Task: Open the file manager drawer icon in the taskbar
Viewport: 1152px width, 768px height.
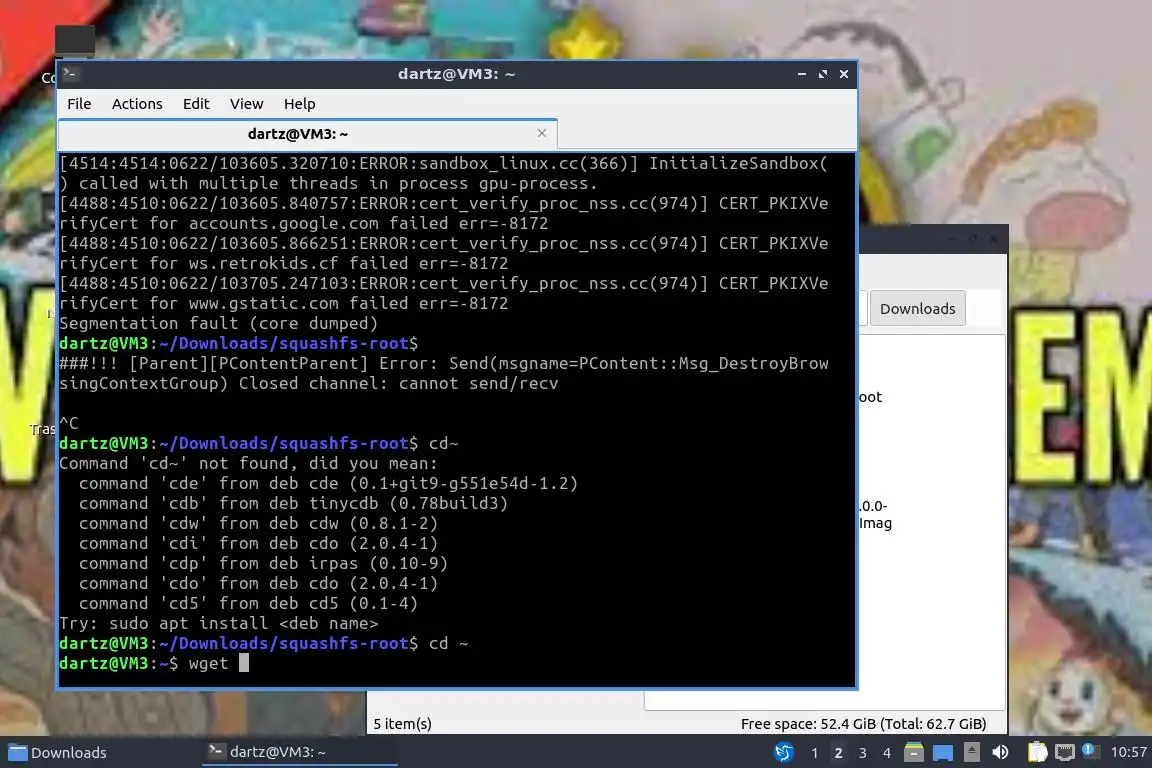Action: [x=914, y=753]
